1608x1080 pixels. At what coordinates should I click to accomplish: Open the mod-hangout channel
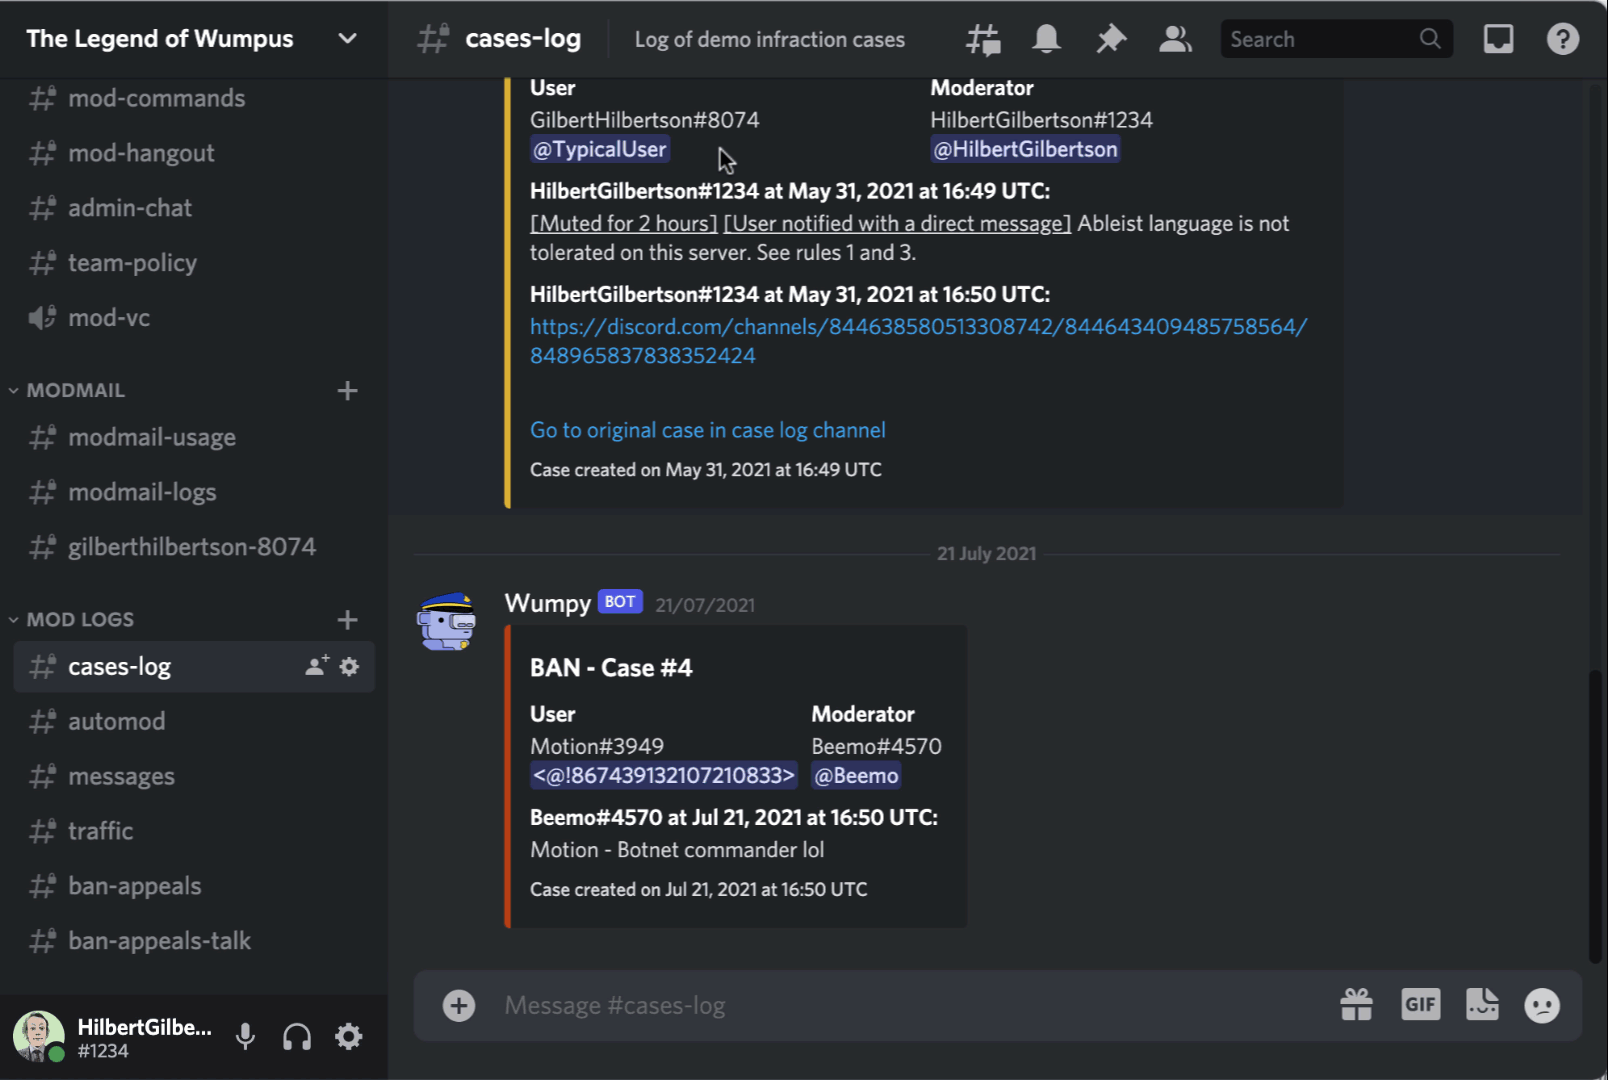pos(194,153)
